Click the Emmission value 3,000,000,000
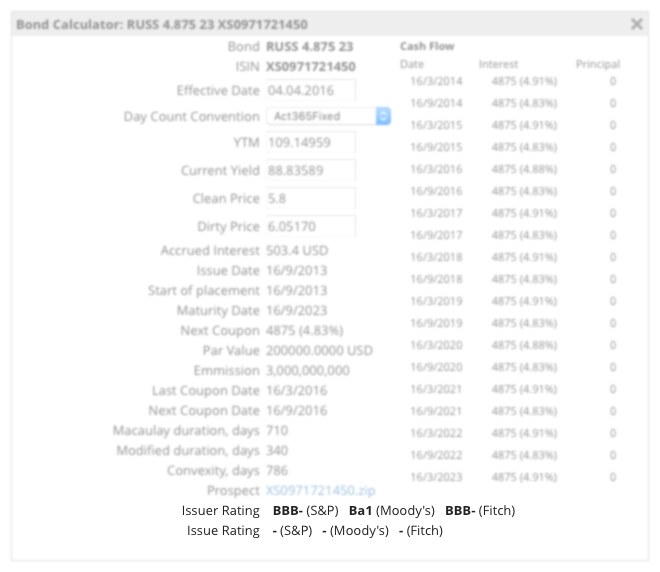The height and width of the screenshot is (572, 660). pos(308,370)
